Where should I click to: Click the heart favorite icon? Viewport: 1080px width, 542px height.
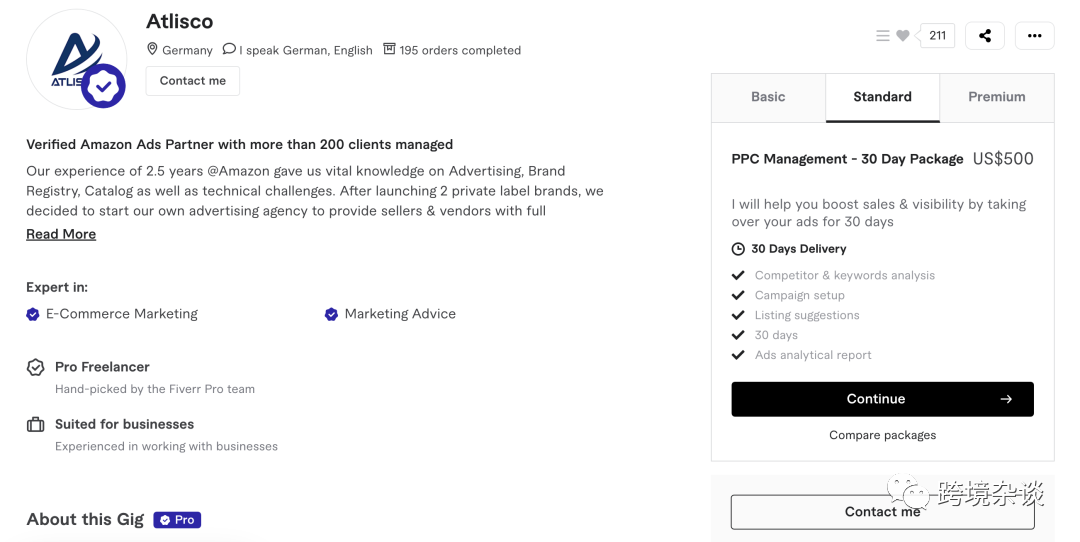903,36
